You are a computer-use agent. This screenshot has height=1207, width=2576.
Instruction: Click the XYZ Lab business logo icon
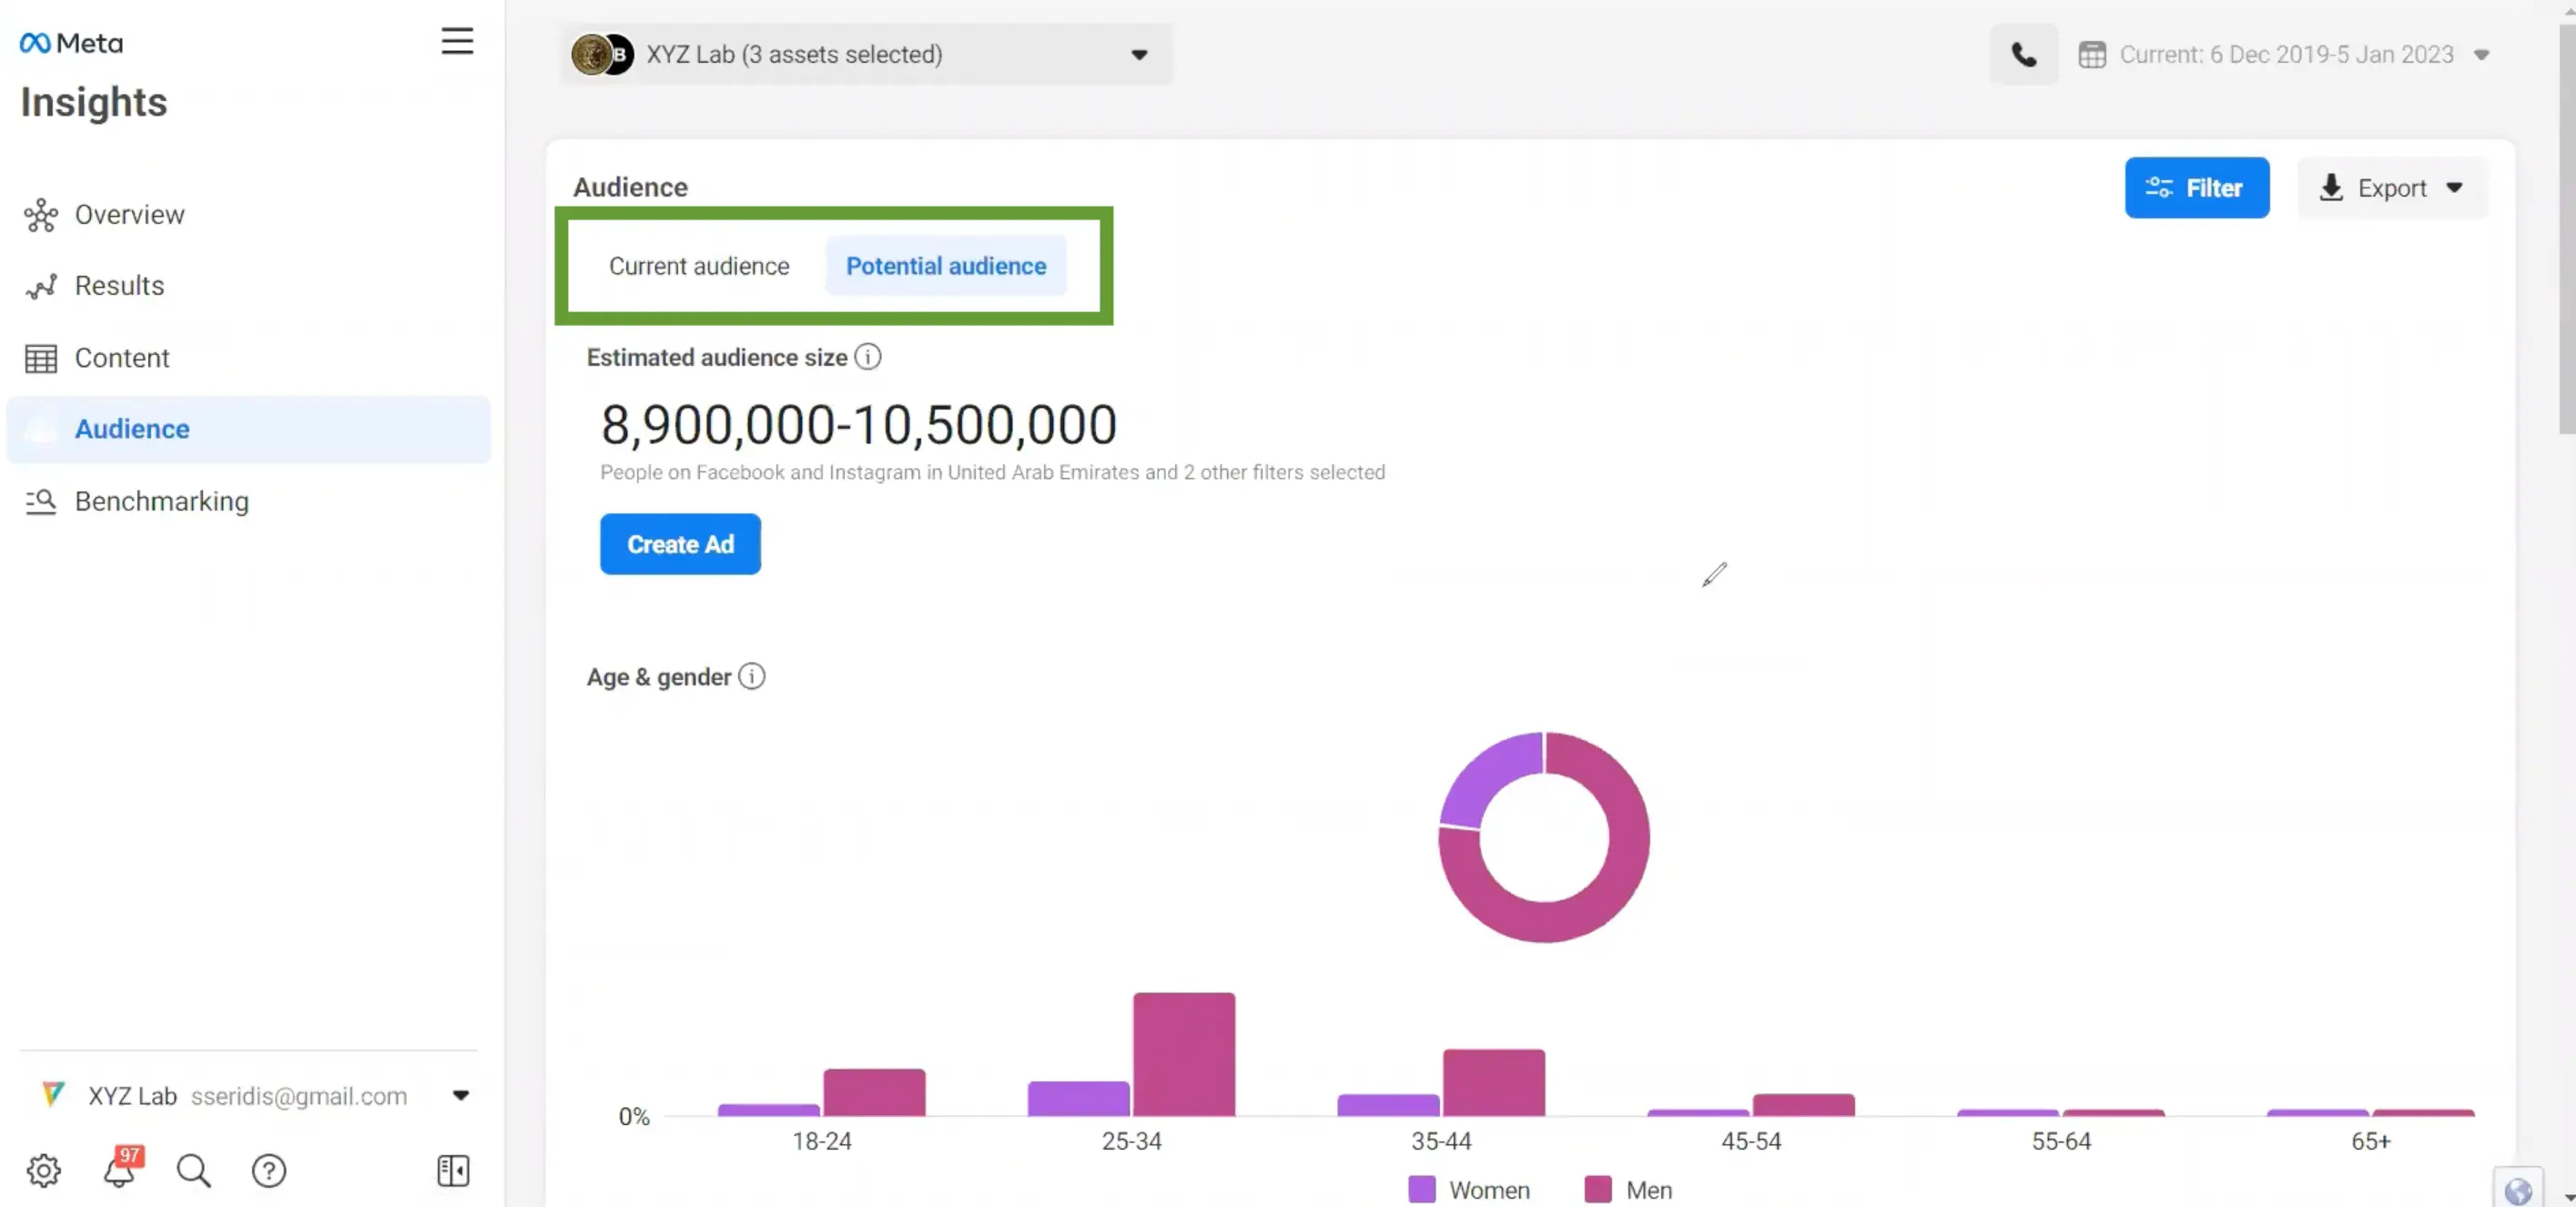pos(53,1094)
